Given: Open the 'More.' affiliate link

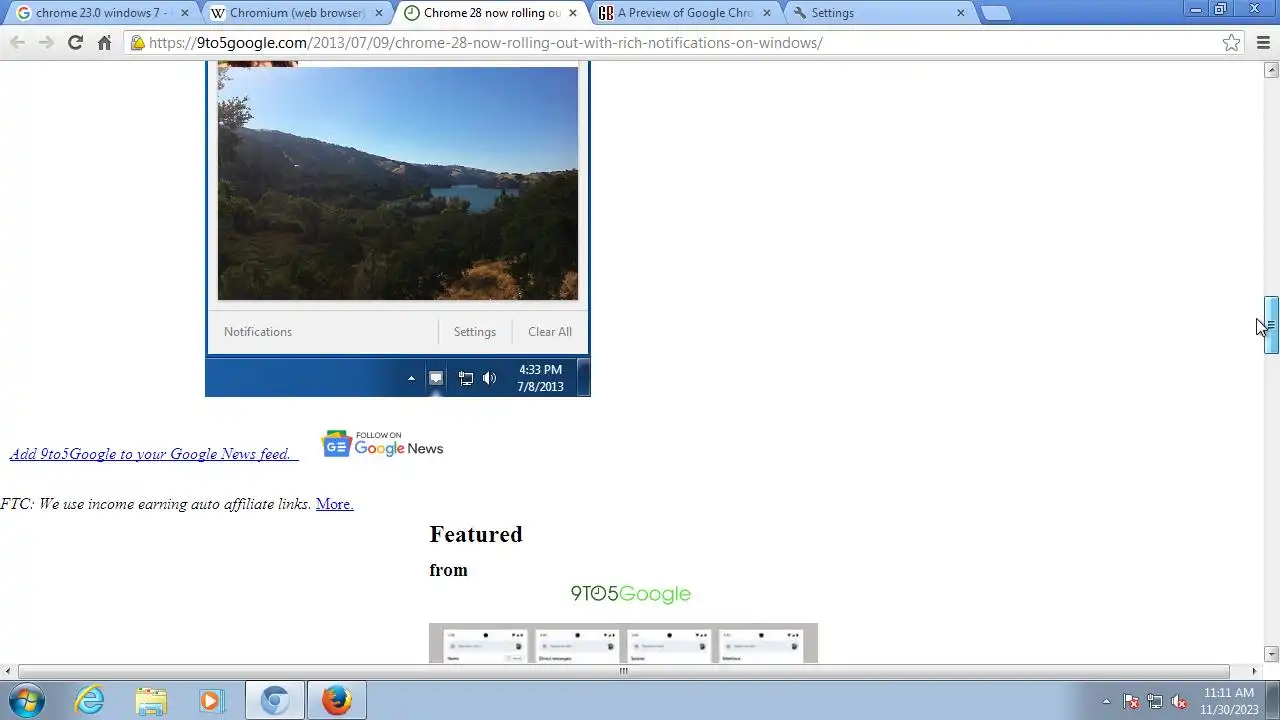Looking at the screenshot, I should pos(334,504).
